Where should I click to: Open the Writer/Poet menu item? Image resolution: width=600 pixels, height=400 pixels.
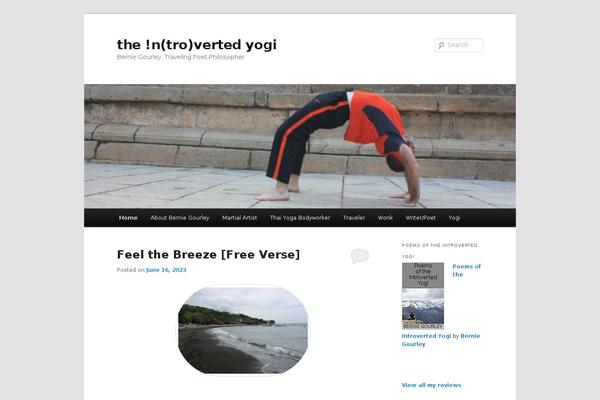[421, 218]
